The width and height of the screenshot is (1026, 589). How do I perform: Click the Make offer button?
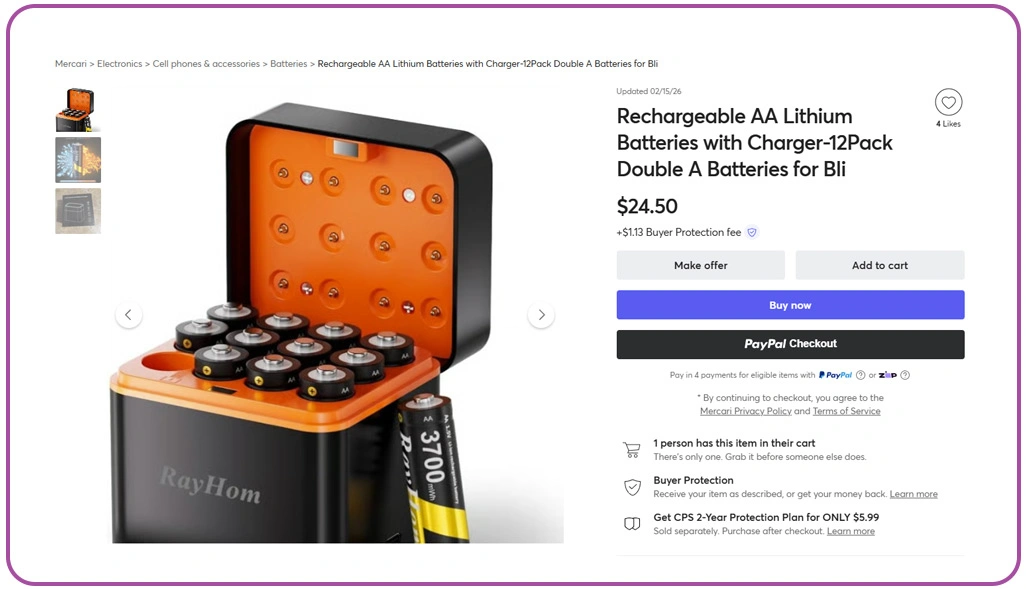(x=700, y=265)
